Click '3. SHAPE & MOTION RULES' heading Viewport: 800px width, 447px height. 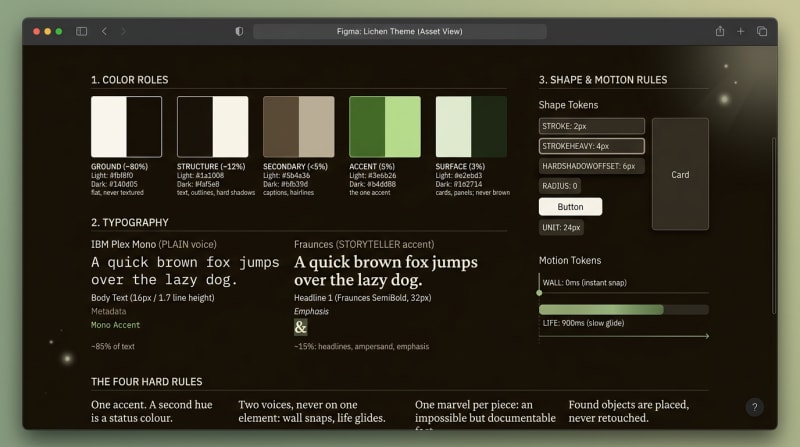tap(603, 80)
